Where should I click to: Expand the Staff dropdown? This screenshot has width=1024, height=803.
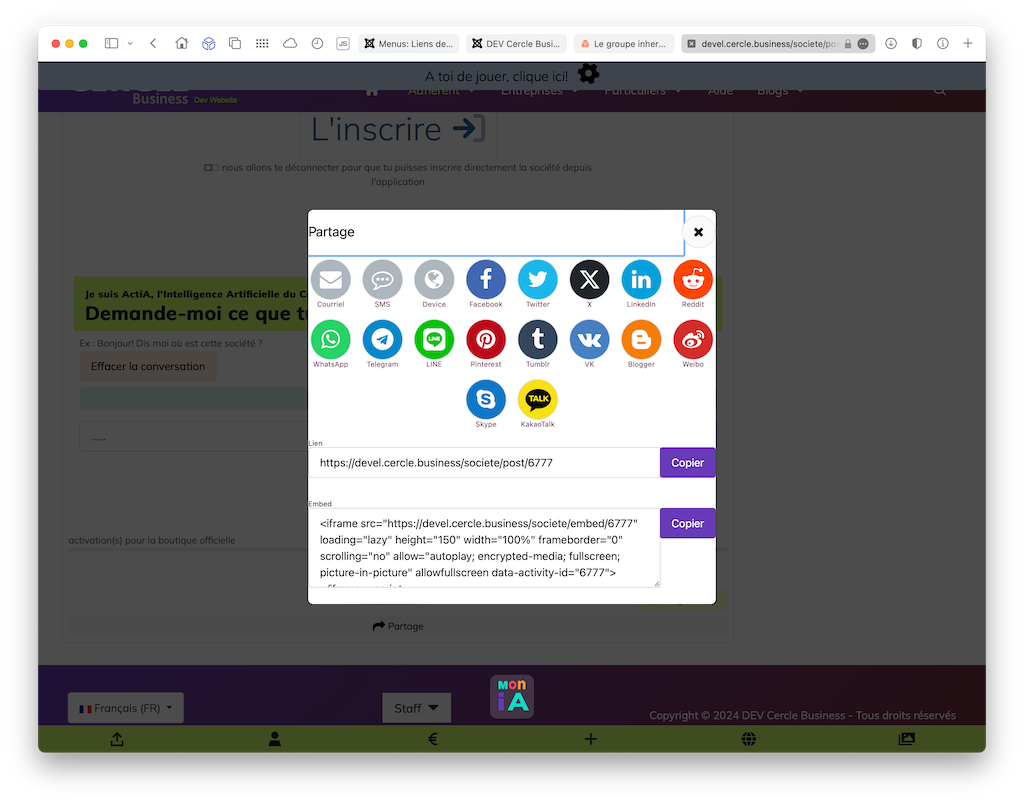[x=417, y=708]
